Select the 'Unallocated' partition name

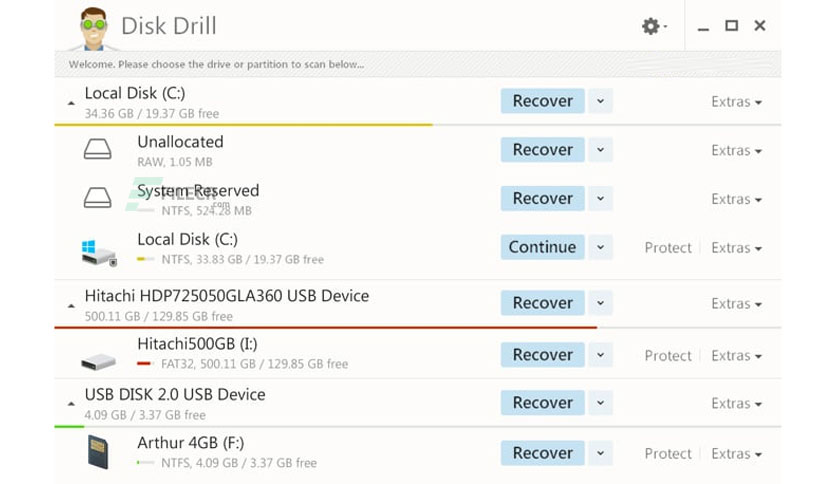pyautogui.click(x=180, y=142)
